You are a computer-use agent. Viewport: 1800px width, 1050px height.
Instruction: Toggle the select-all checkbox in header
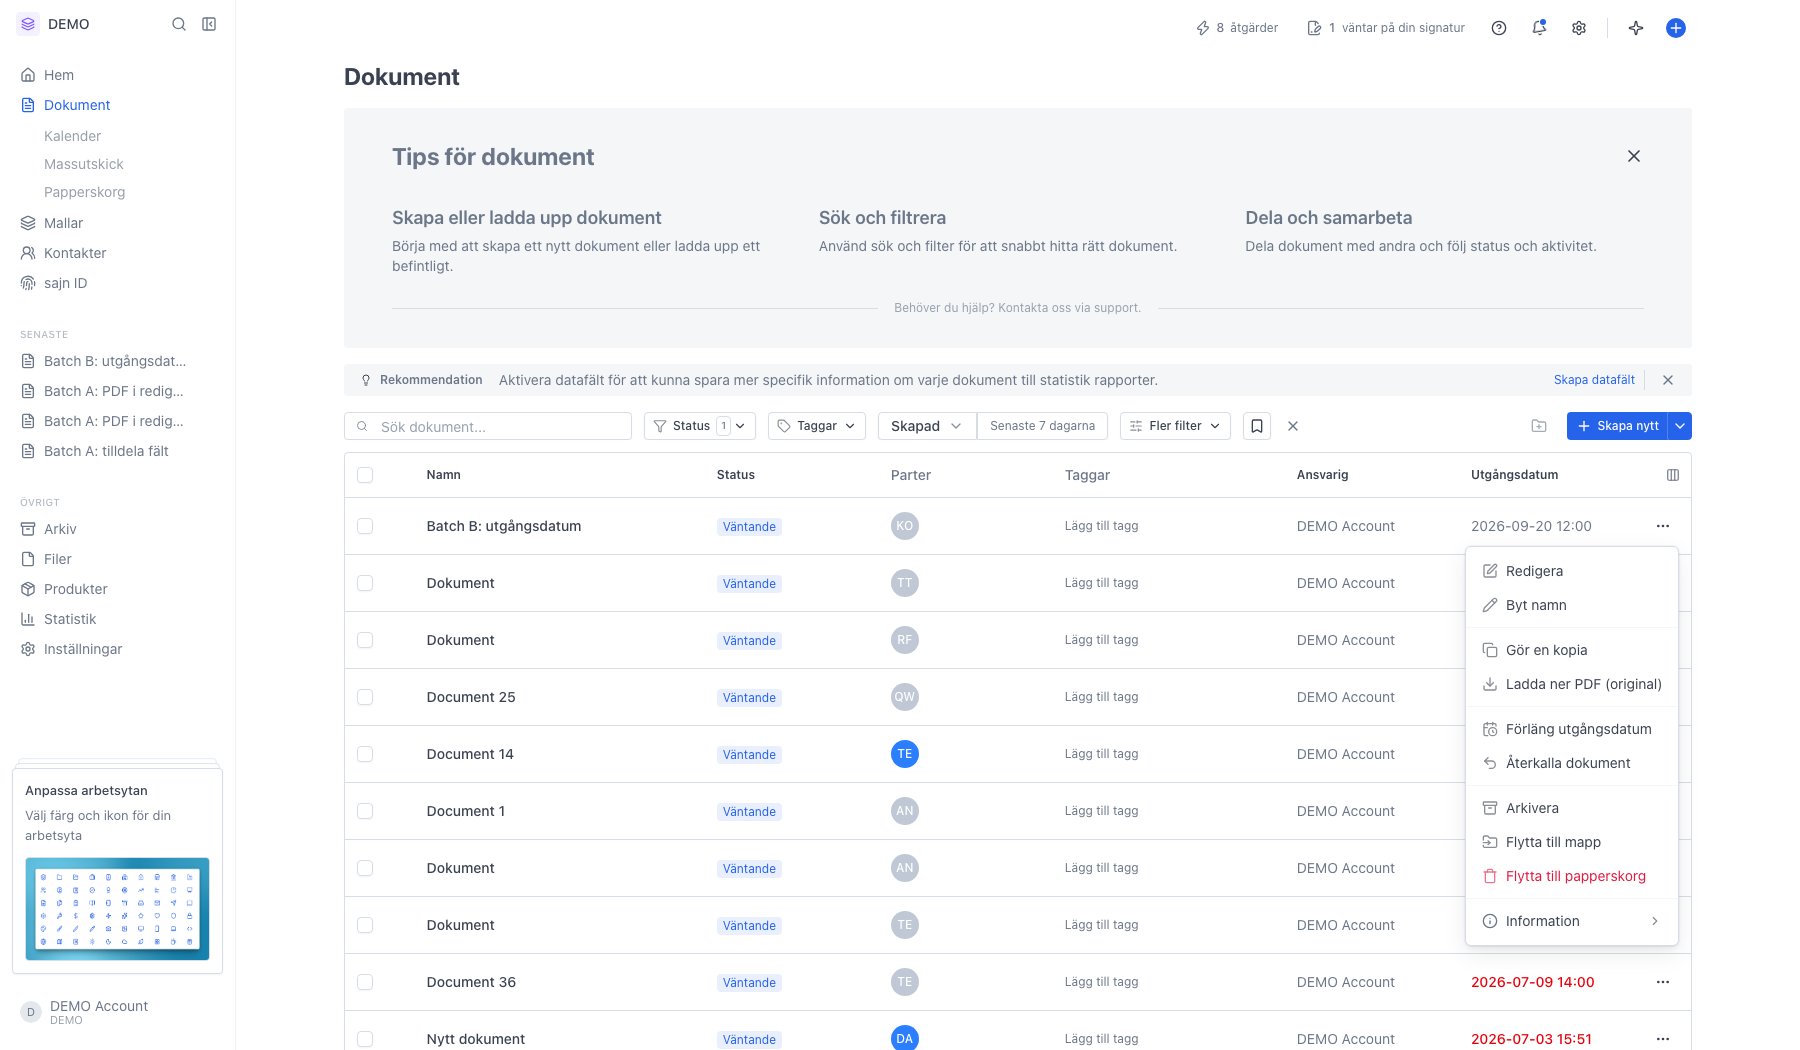pos(365,475)
